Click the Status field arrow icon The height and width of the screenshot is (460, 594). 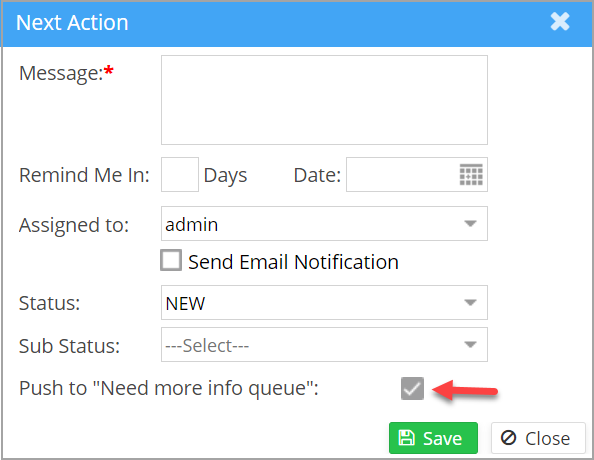click(470, 303)
